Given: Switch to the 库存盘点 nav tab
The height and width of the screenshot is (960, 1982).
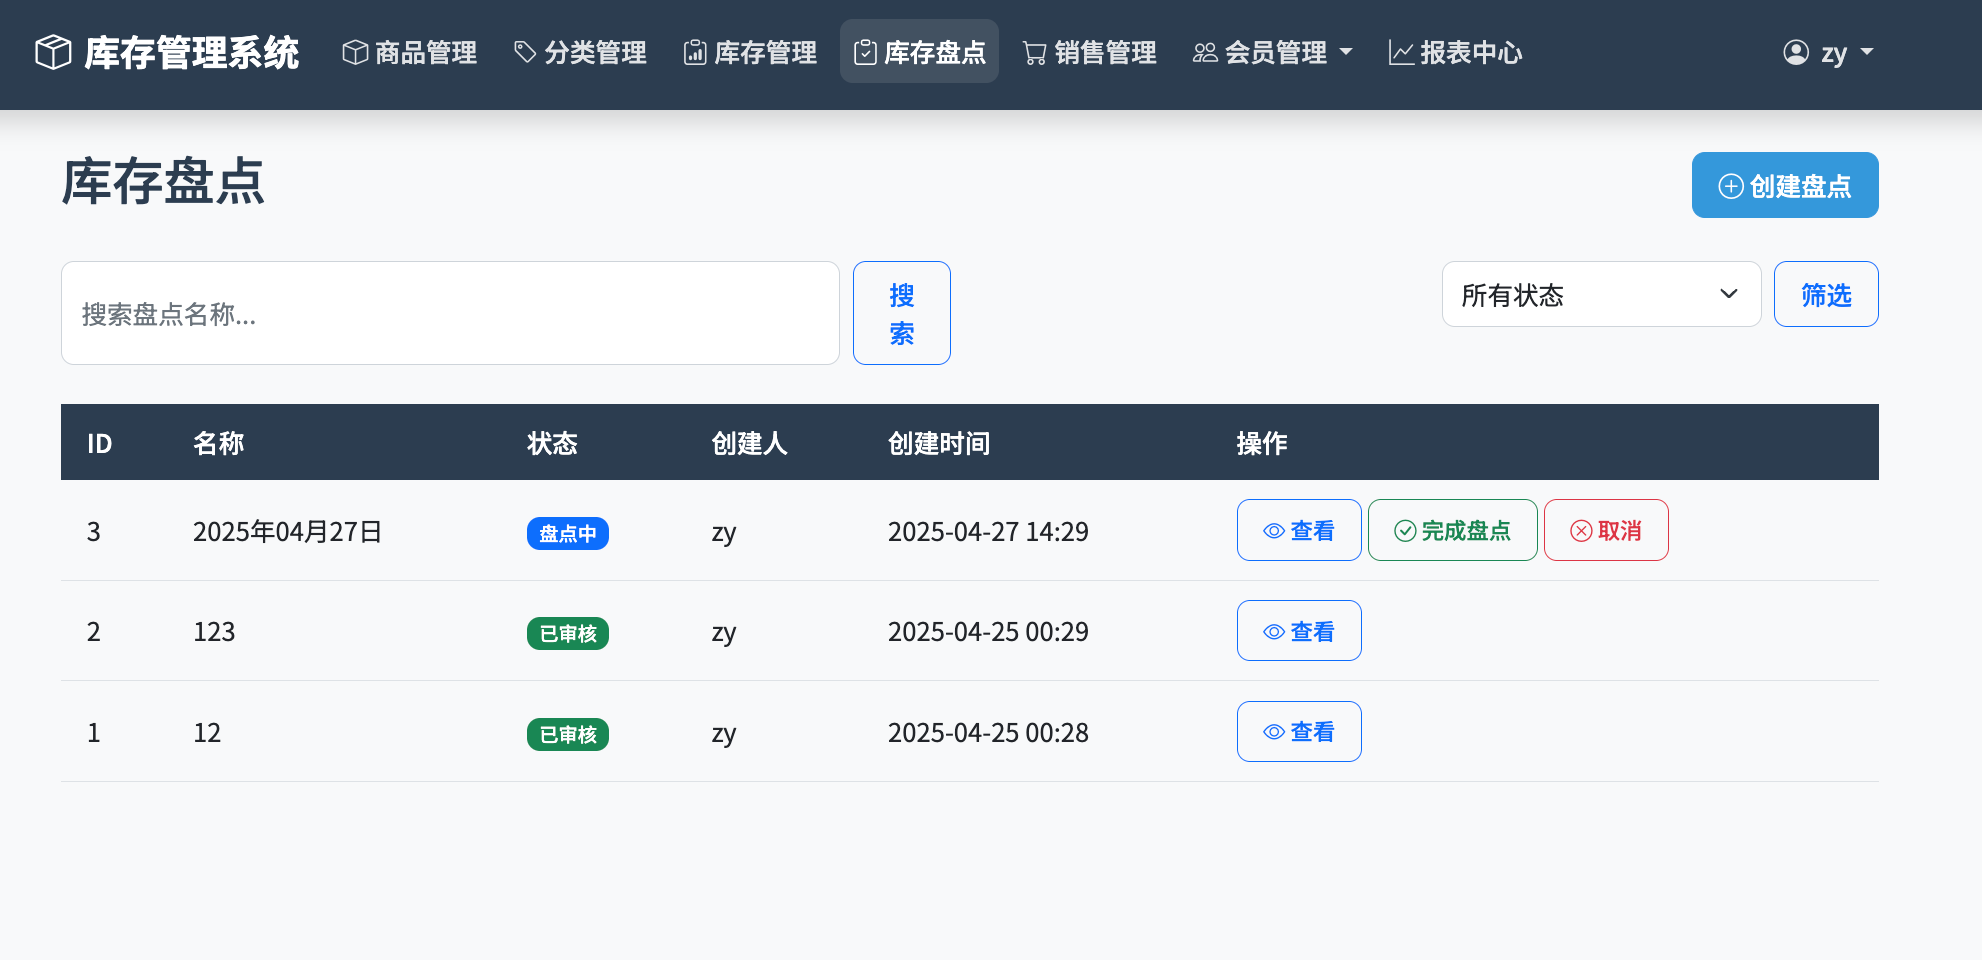Looking at the screenshot, I should (x=919, y=52).
